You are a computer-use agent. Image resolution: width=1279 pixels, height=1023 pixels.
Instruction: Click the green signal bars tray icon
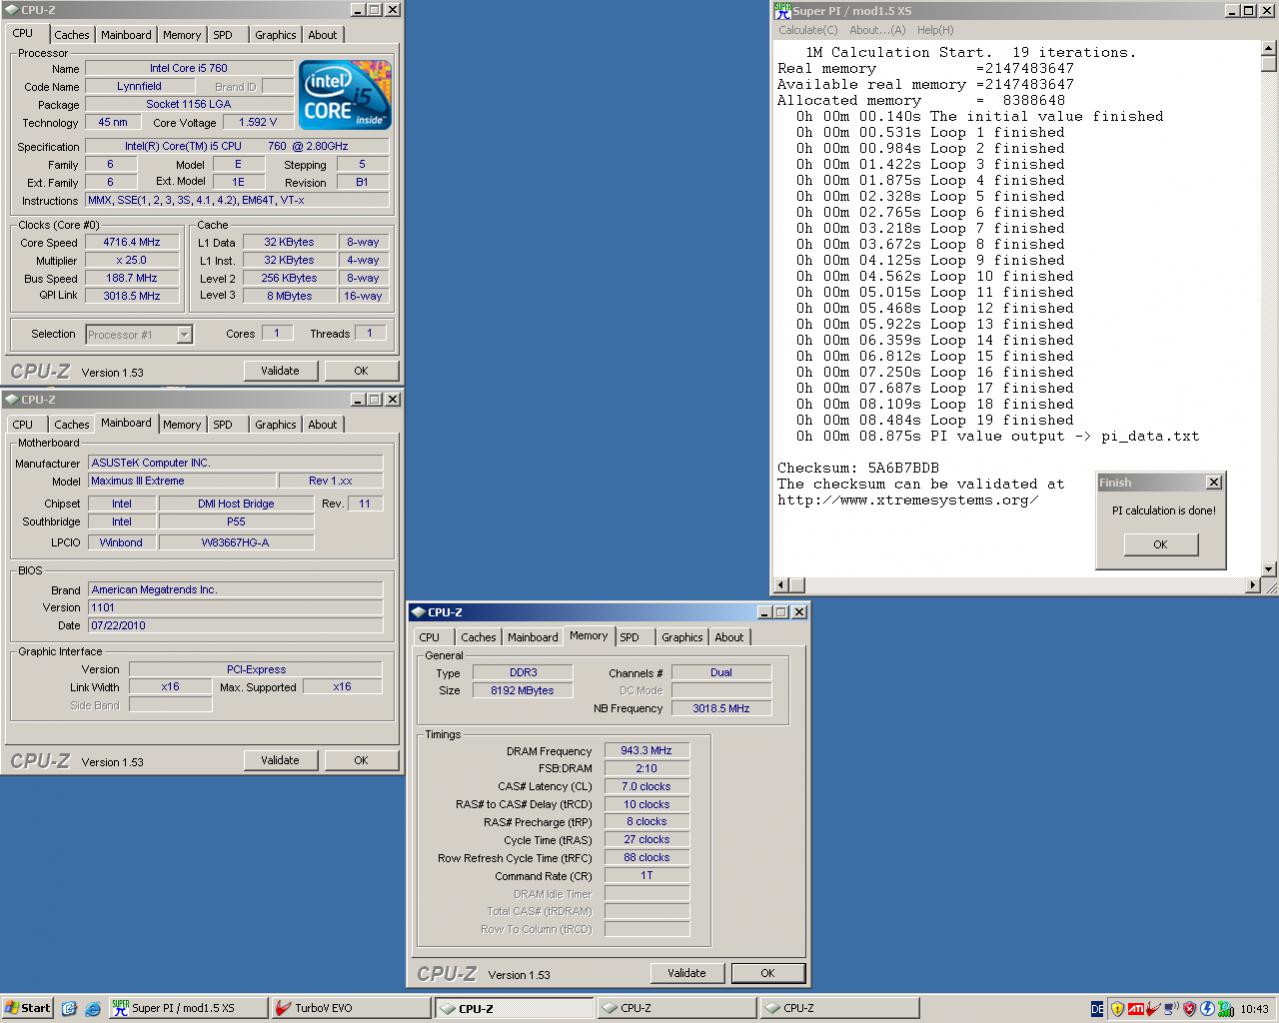coord(1224,1009)
